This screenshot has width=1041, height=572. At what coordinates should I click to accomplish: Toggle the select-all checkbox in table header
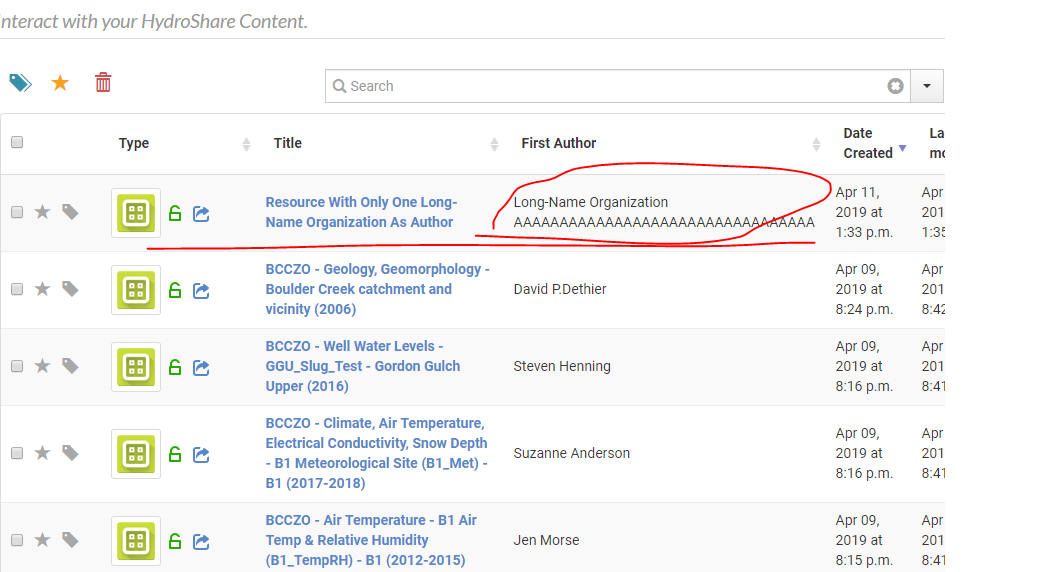pos(17,142)
